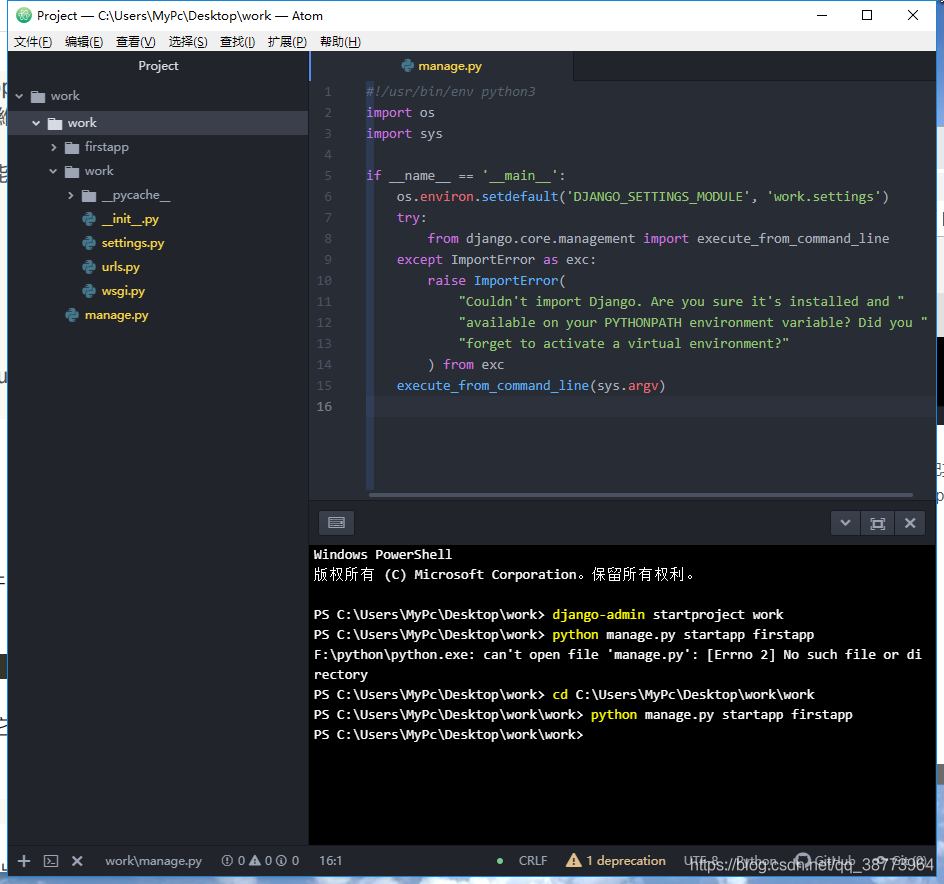Click line number 8 in the gutter
This screenshot has height=884, width=944.
pyautogui.click(x=328, y=238)
